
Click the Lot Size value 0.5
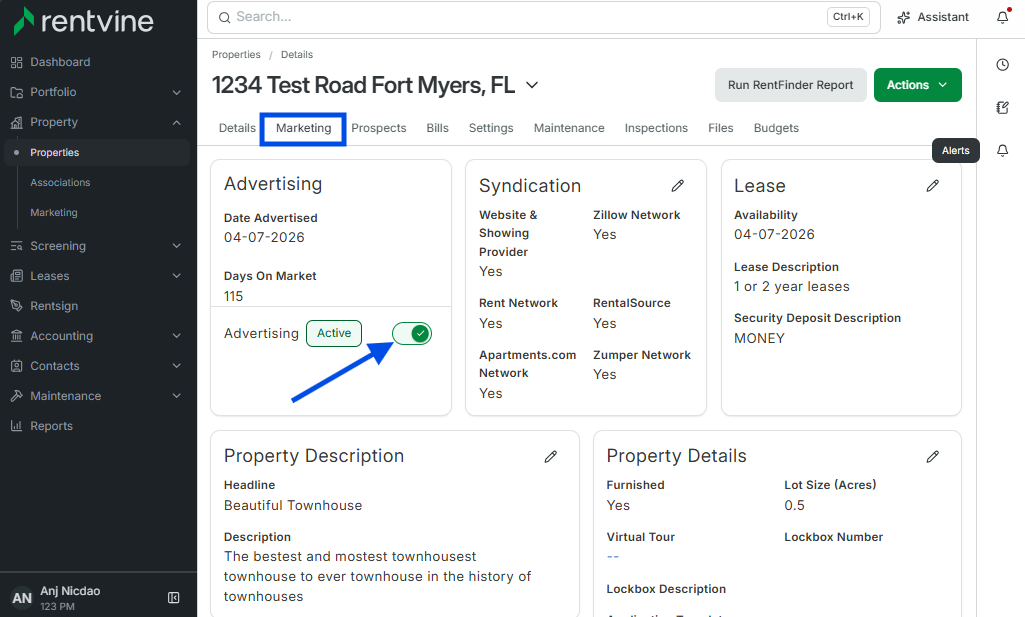point(794,506)
